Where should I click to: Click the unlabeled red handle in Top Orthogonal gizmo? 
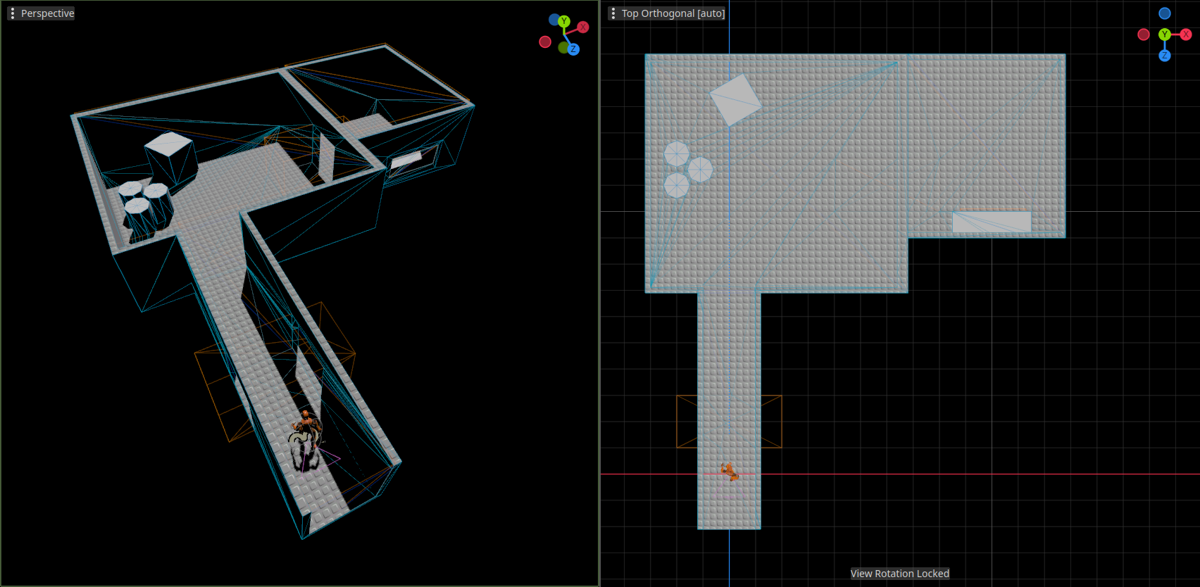1144,34
